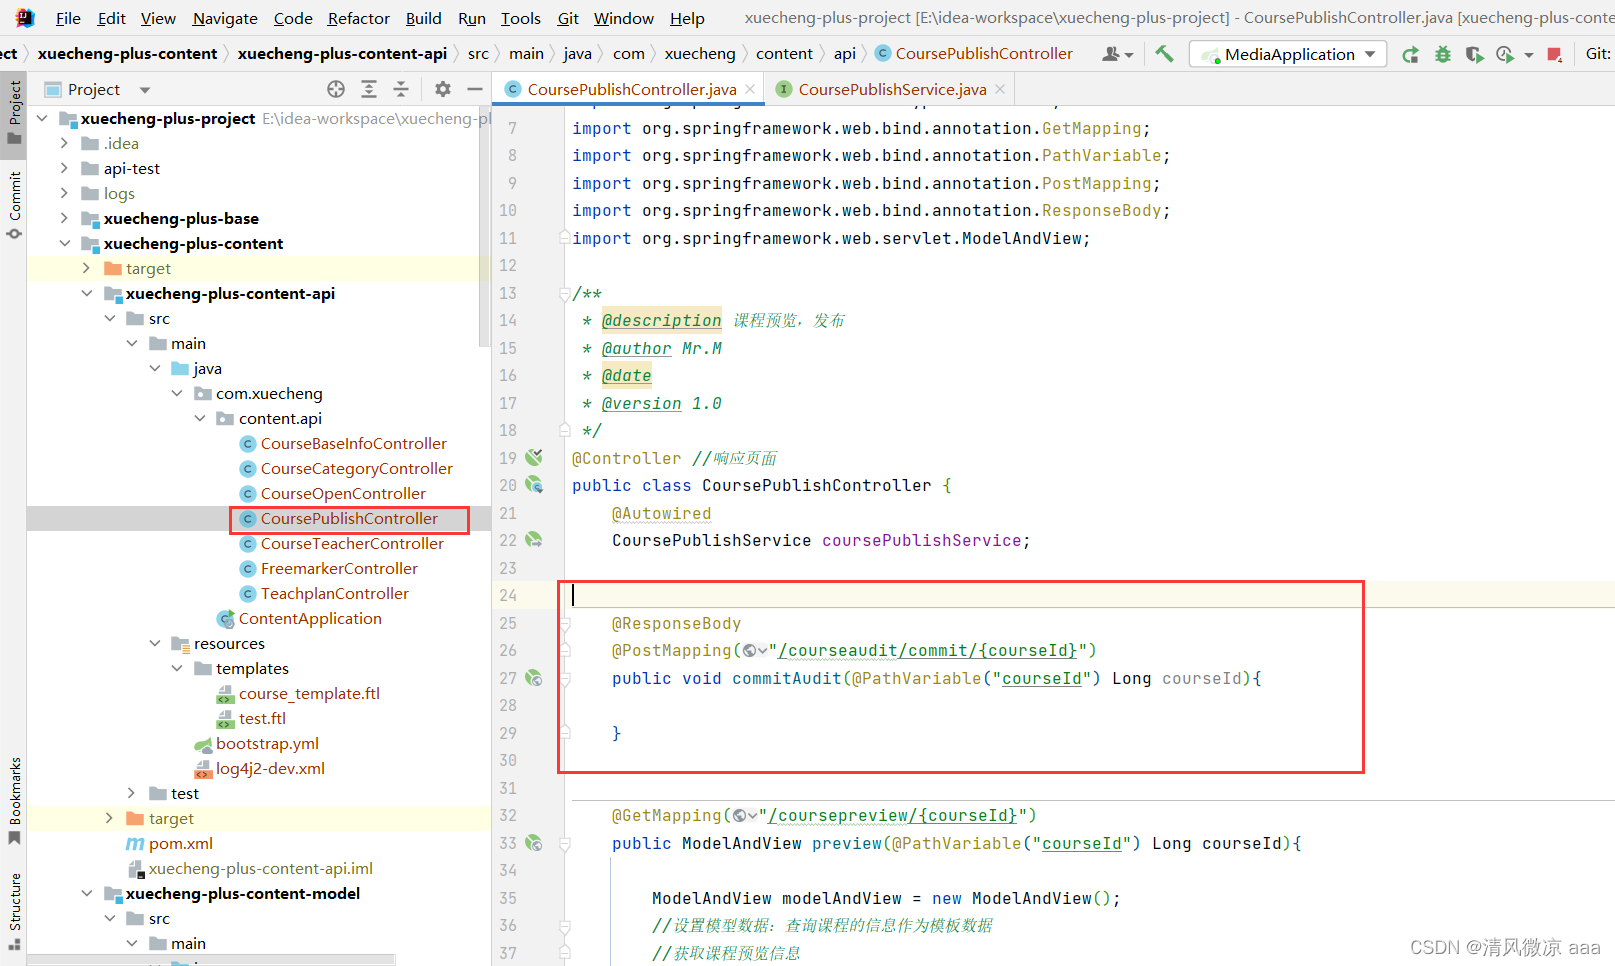1615x966 pixels.
Task: Click the Rerun MediaApplication icon
Action: coord(1410,54)
